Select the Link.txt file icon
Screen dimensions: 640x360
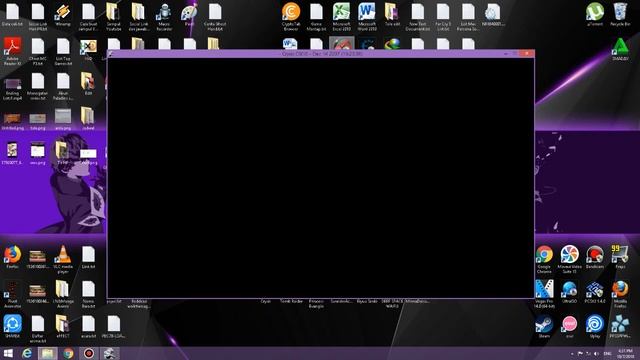tap(88, 257)
